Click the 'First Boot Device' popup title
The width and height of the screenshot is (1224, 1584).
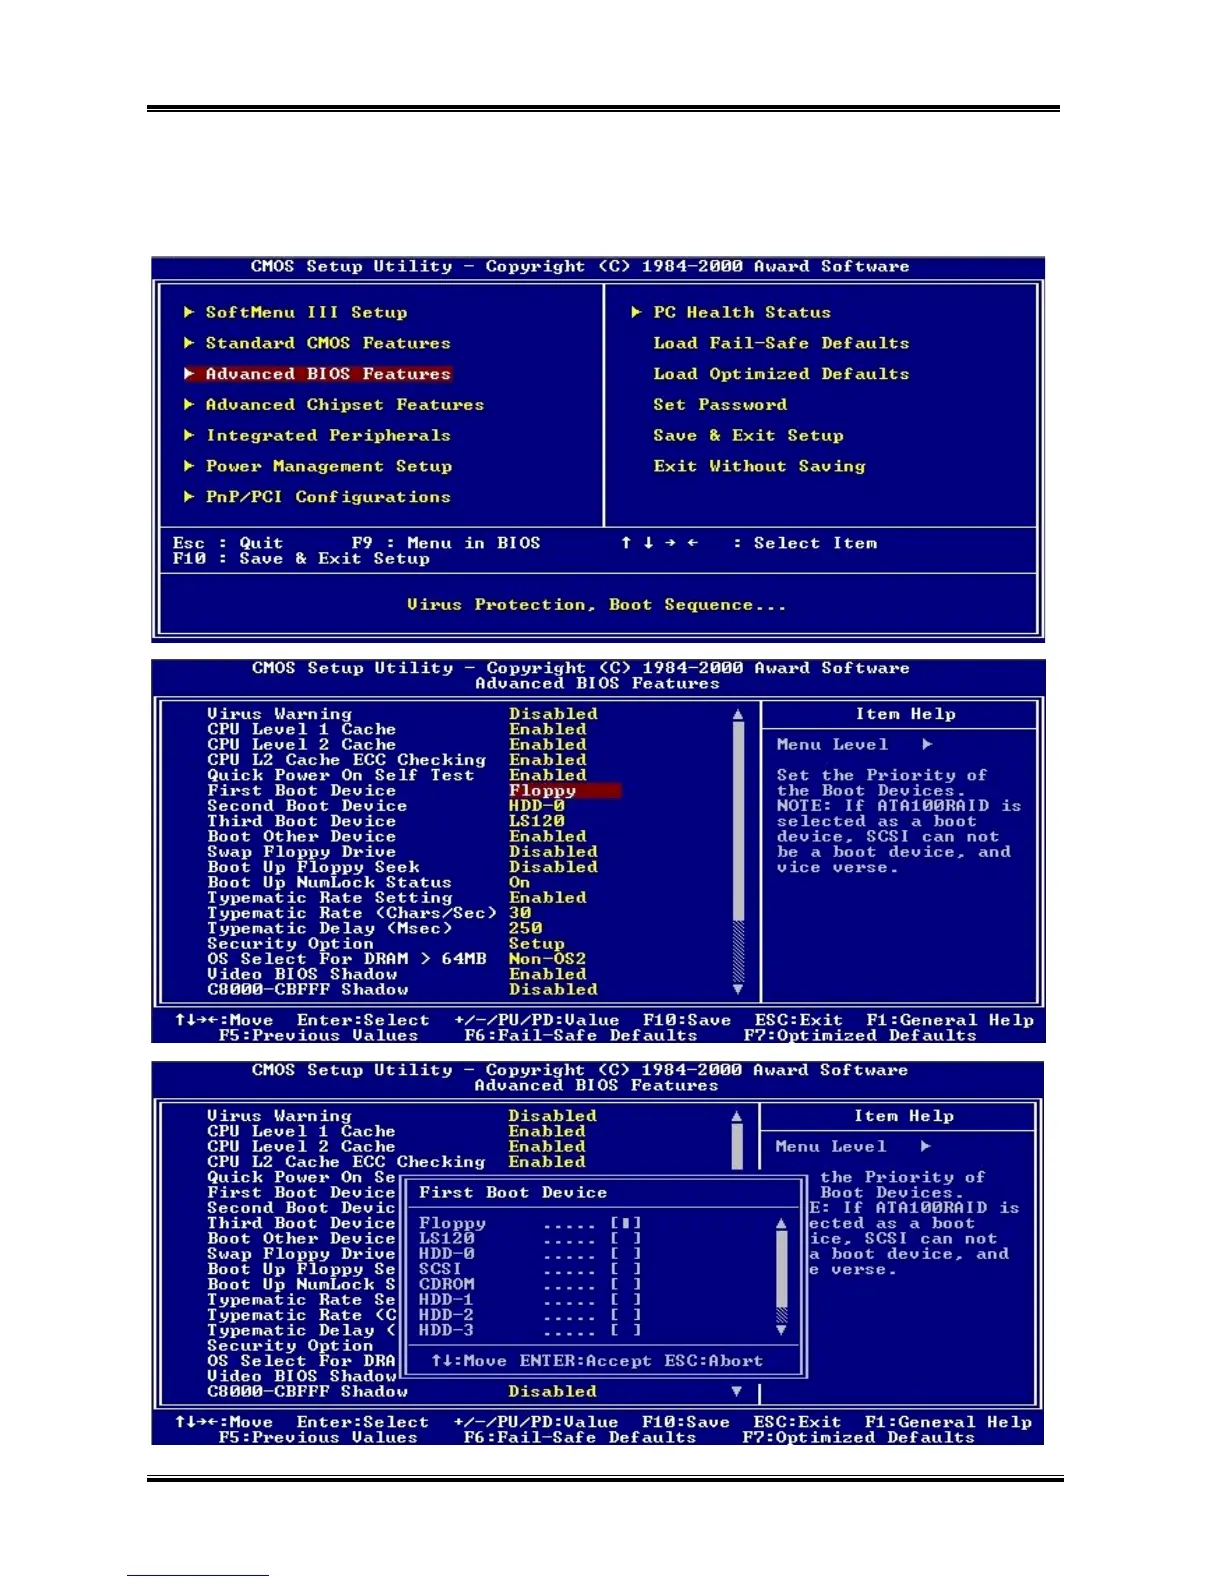click(x=512, y=1193)
